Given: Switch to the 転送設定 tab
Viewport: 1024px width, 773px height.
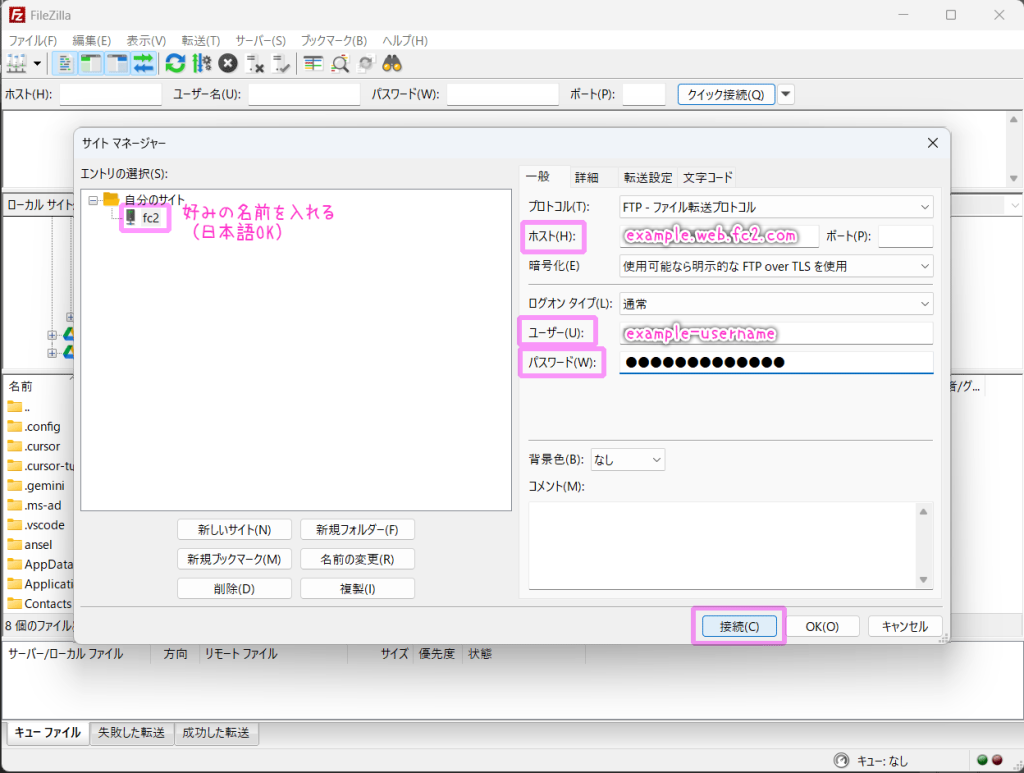Looking at the screenshot, I should click(x=647, y=178).
